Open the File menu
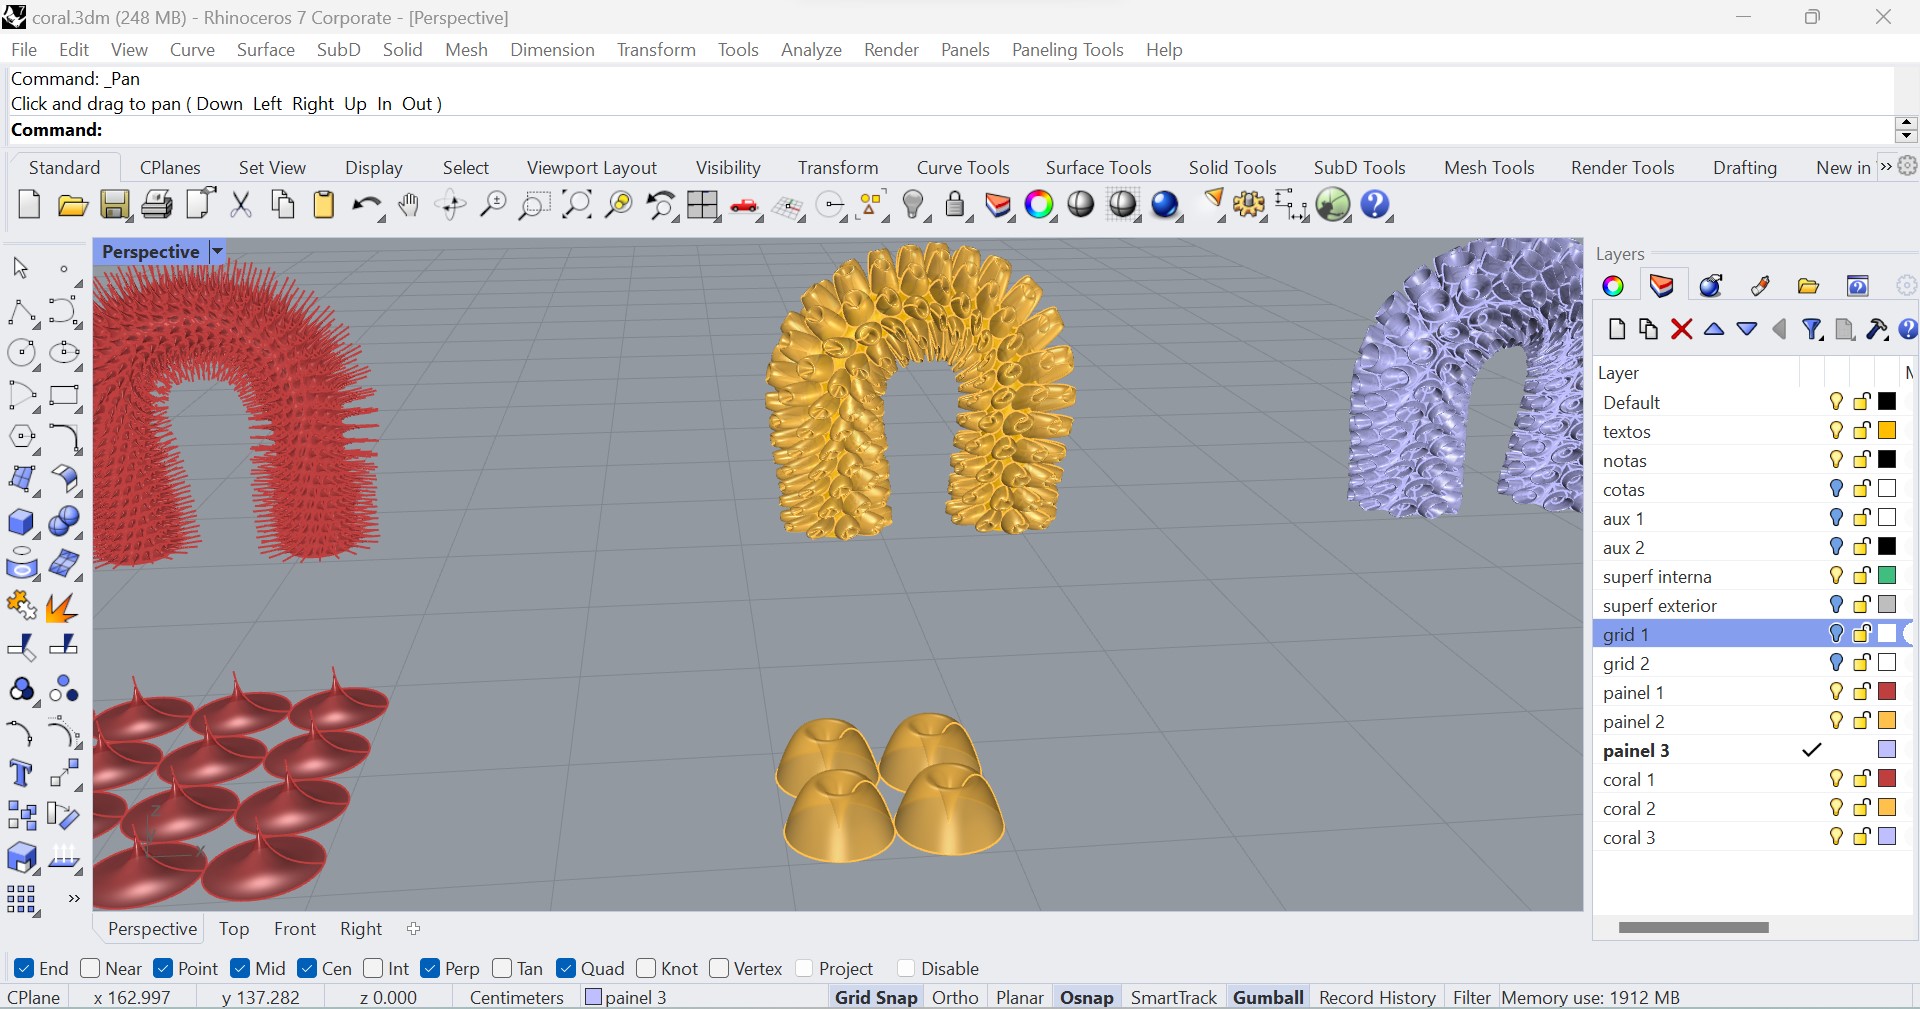1920x1009 pixels. click(24, 50)
